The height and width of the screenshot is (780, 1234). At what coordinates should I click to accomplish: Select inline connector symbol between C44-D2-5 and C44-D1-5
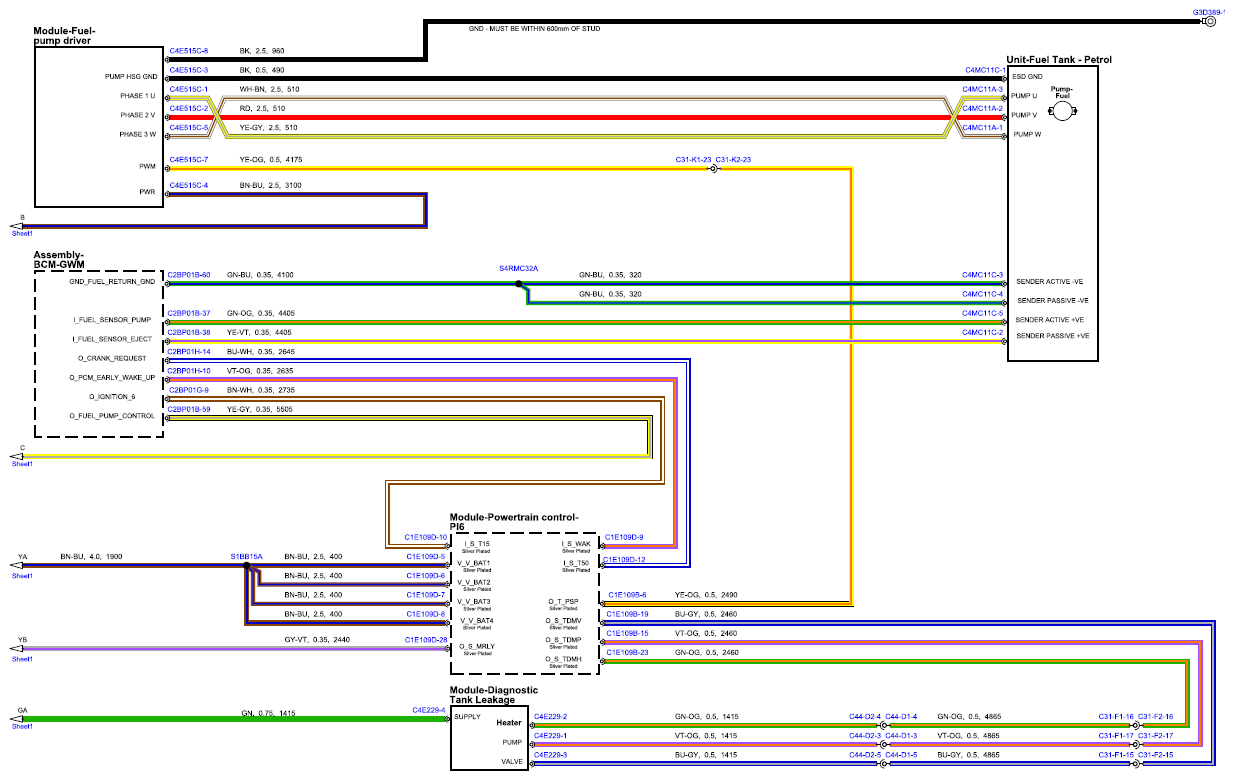pyautogui.click(x=883, y=764)
